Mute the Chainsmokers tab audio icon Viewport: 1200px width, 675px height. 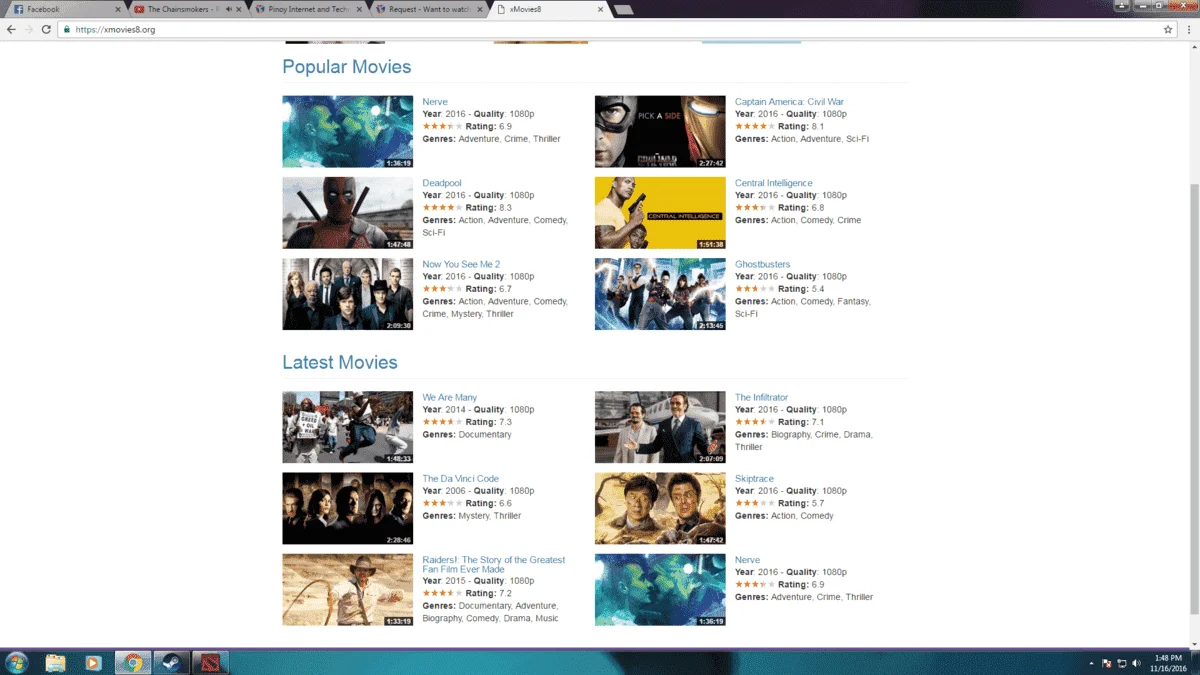click(x=229, y=9)
